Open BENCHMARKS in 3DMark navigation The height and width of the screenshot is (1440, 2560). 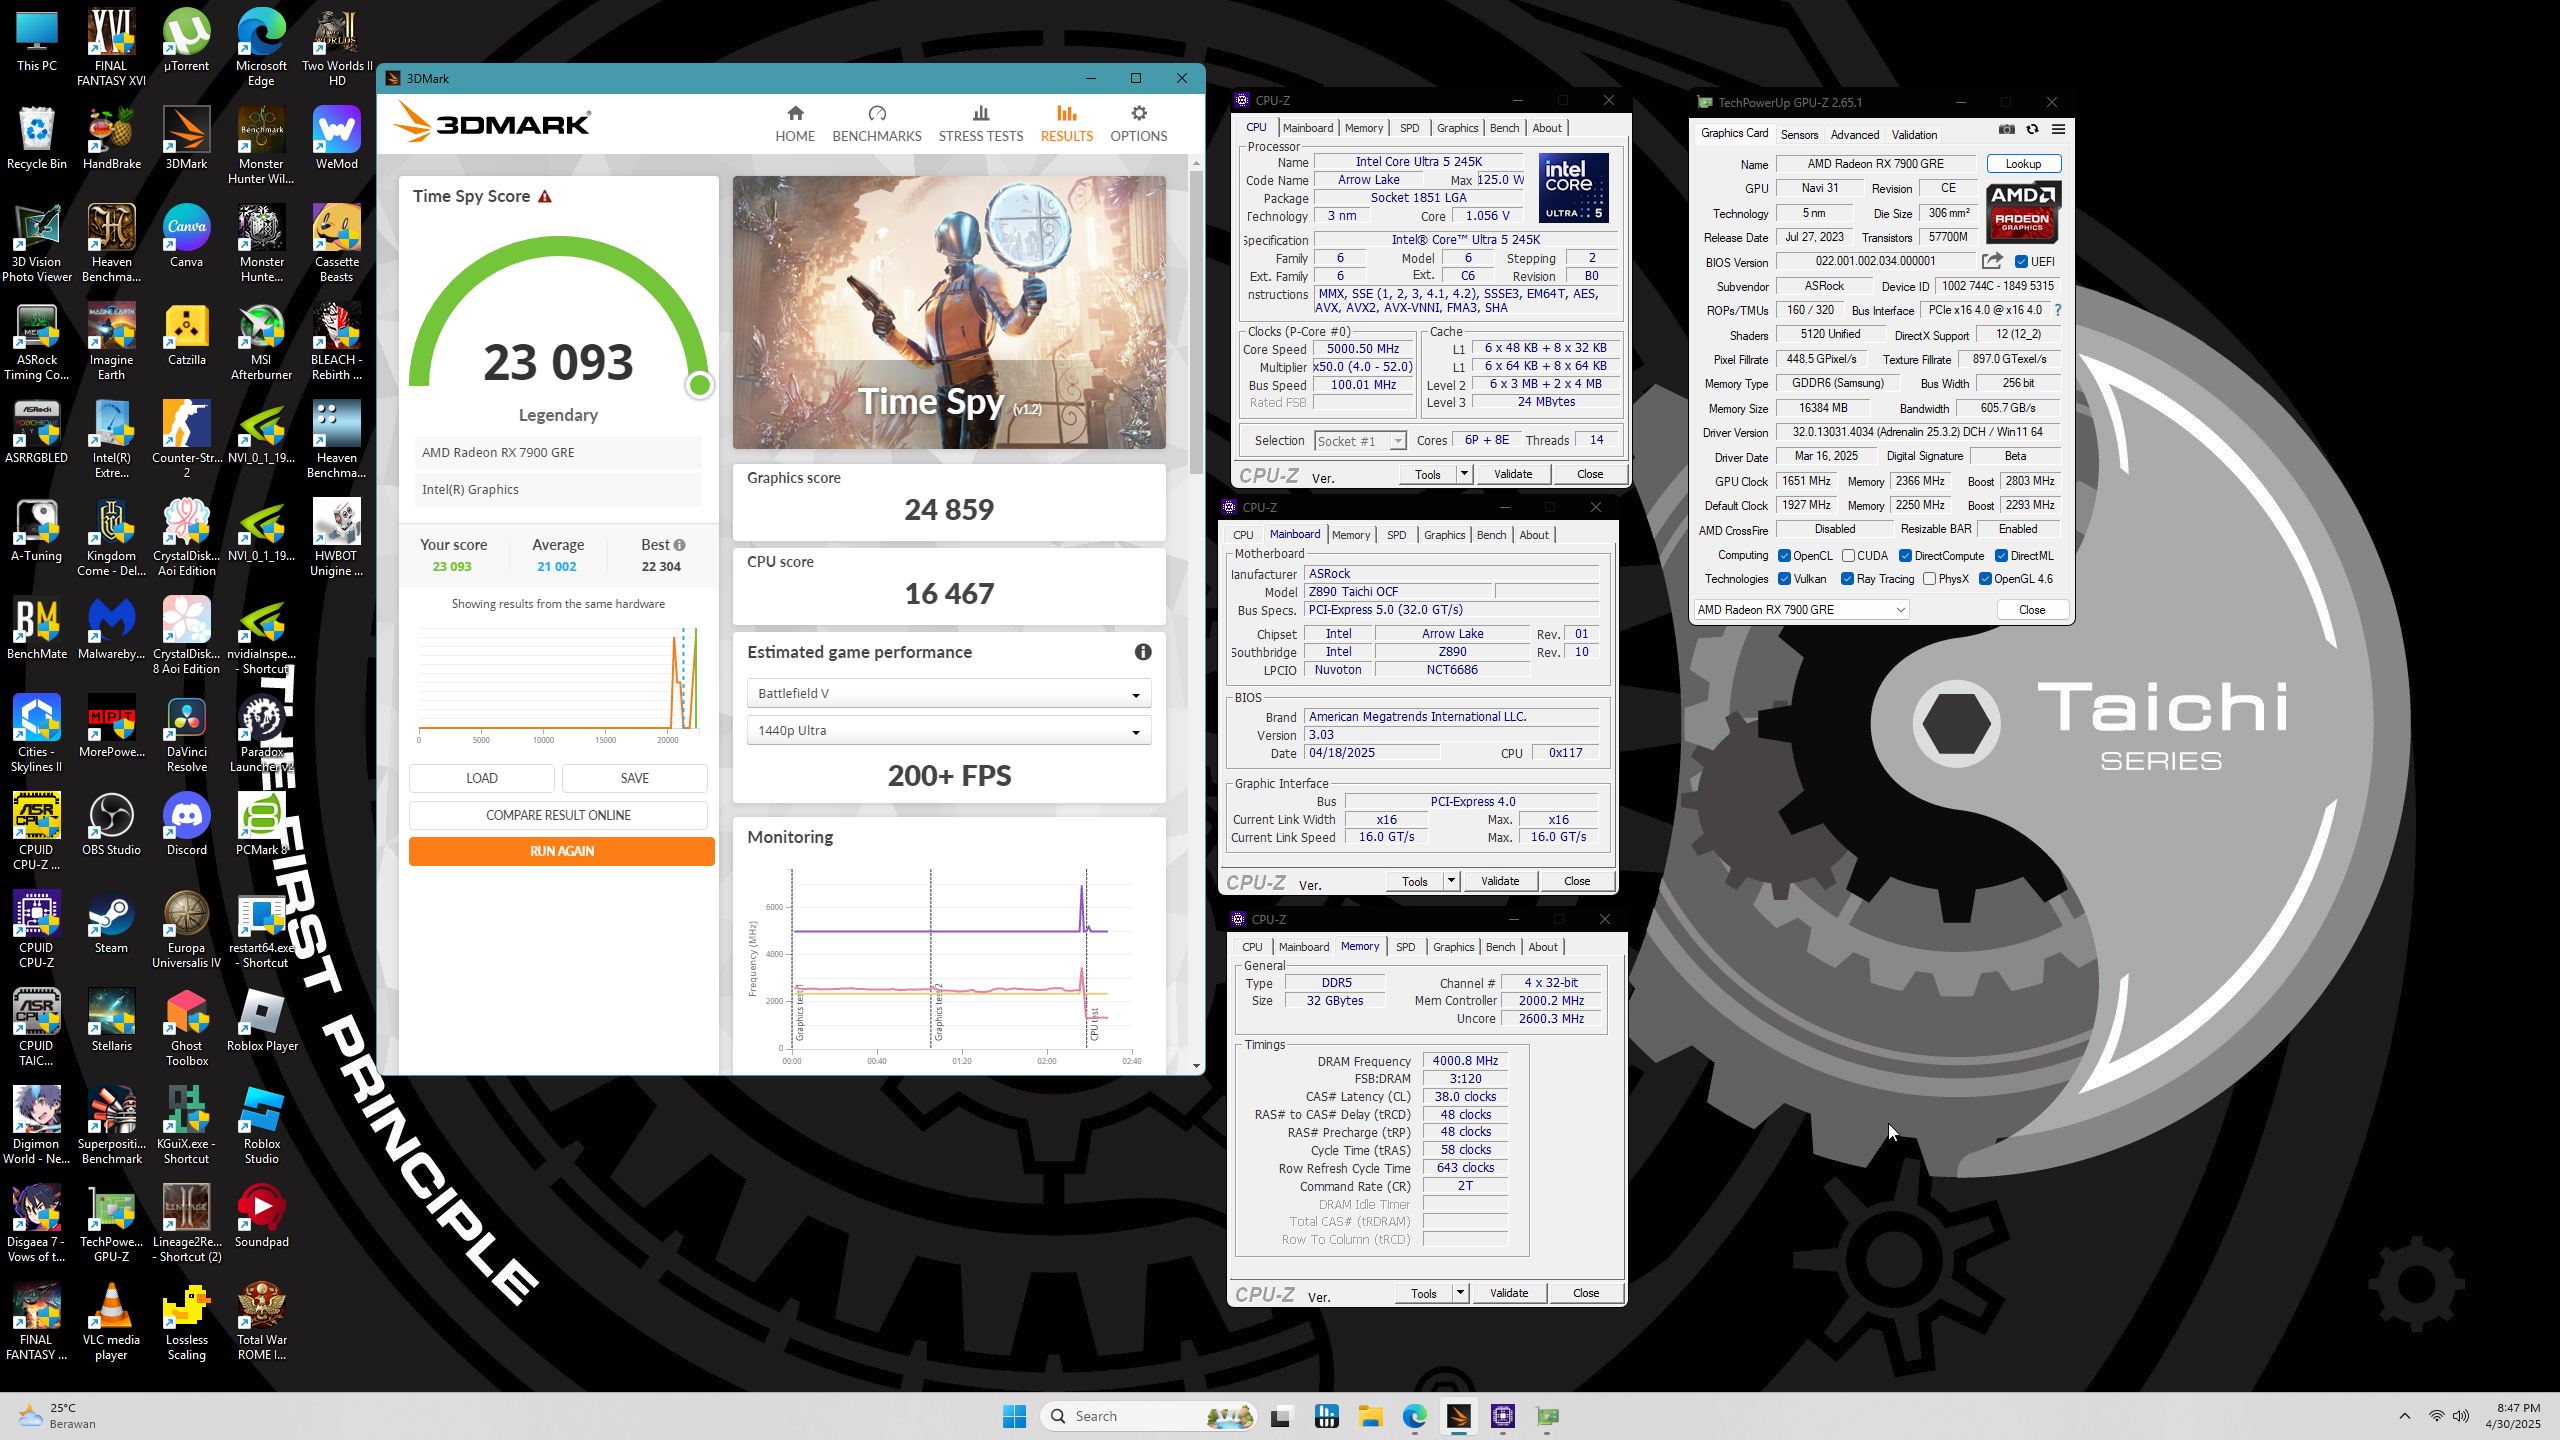click(x=877, y=123)
